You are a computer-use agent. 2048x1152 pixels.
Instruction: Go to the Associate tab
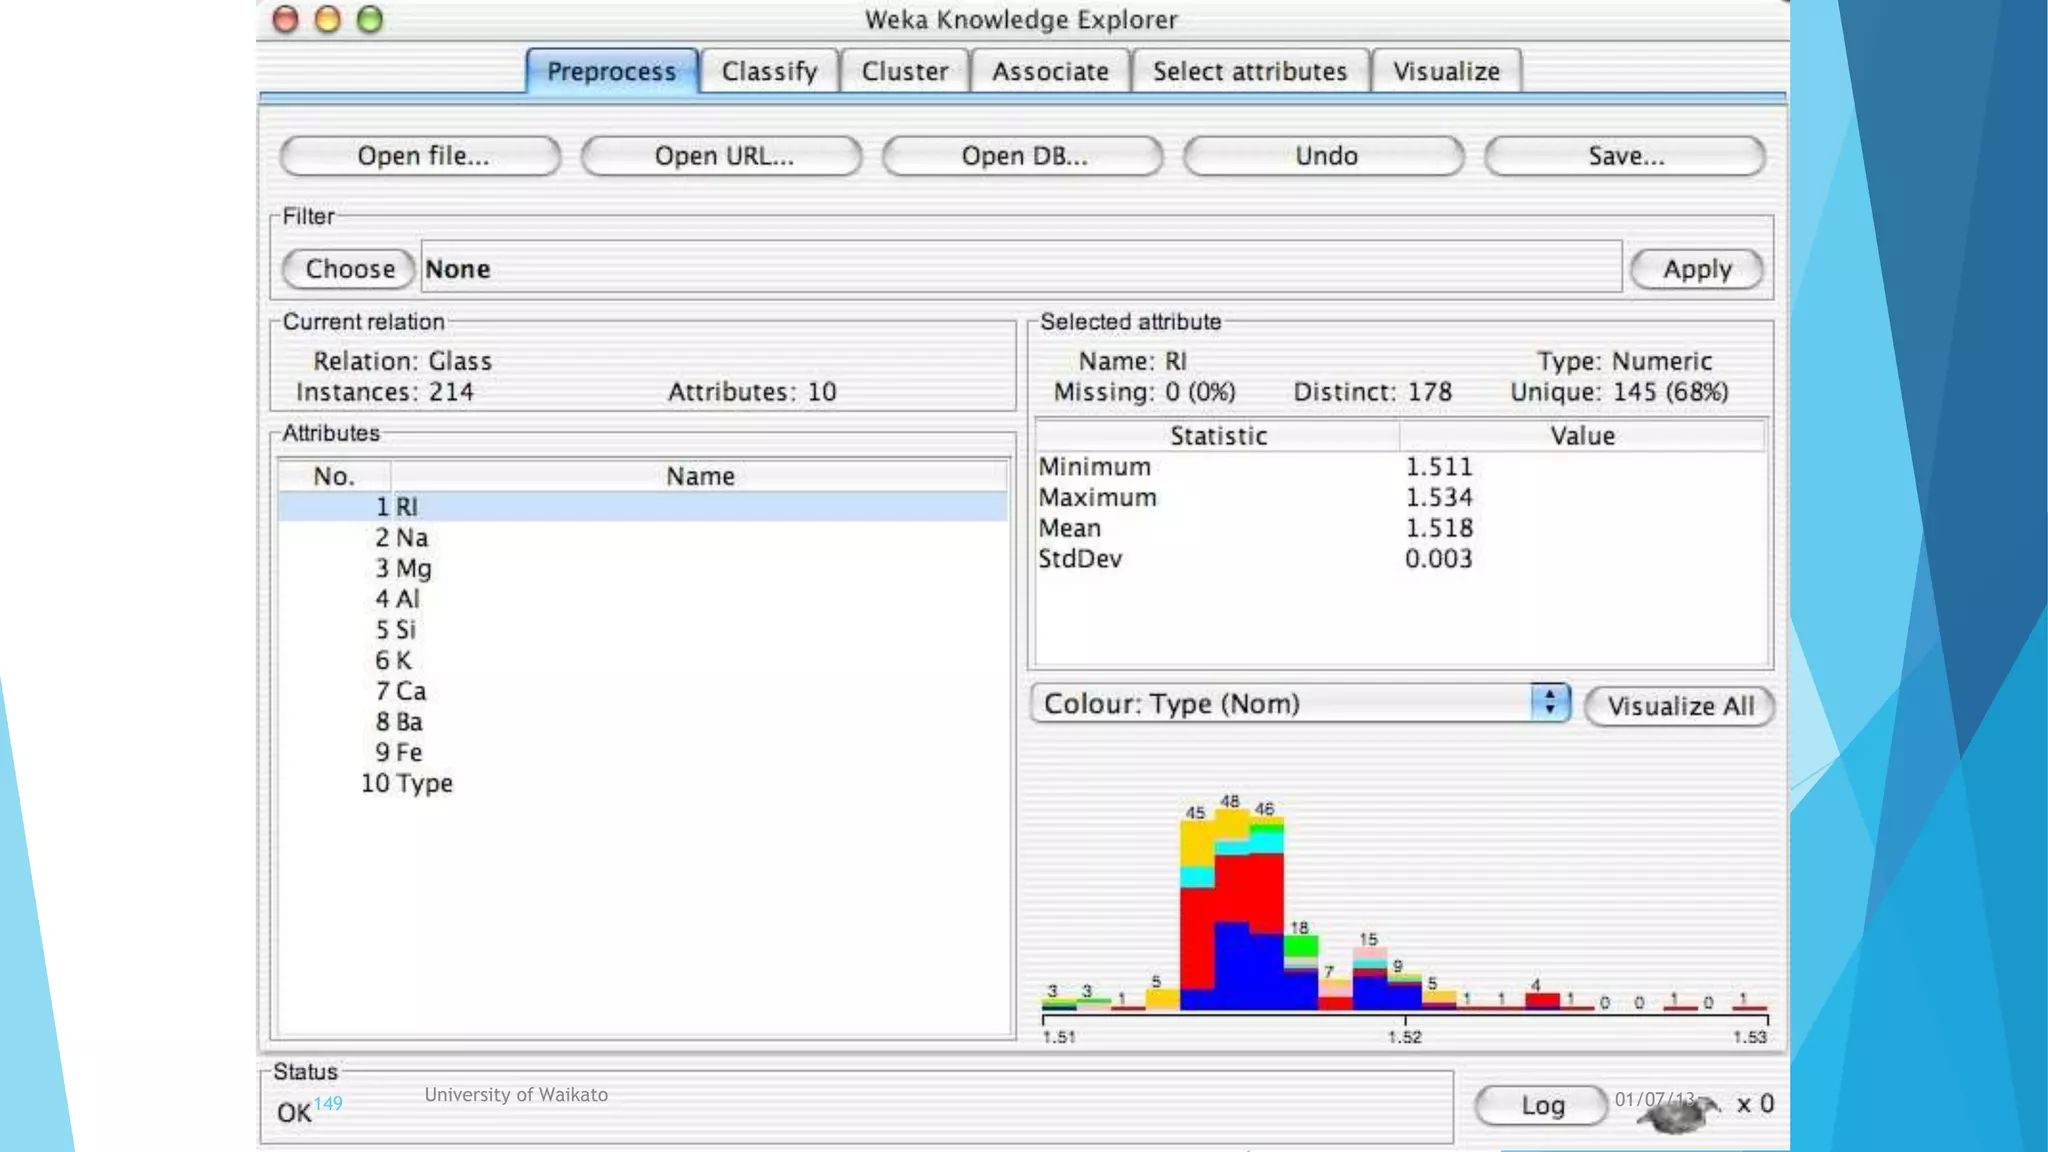coord(1050,72)
